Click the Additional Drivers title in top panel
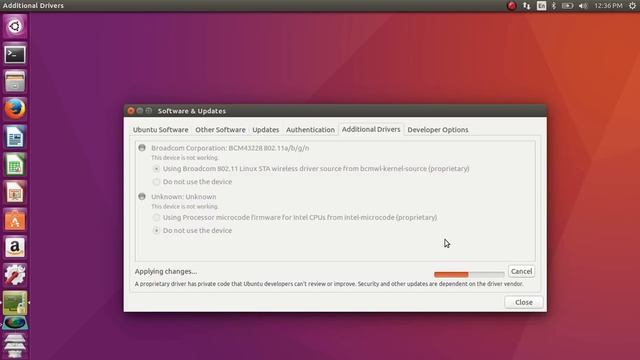 [33, 6]
